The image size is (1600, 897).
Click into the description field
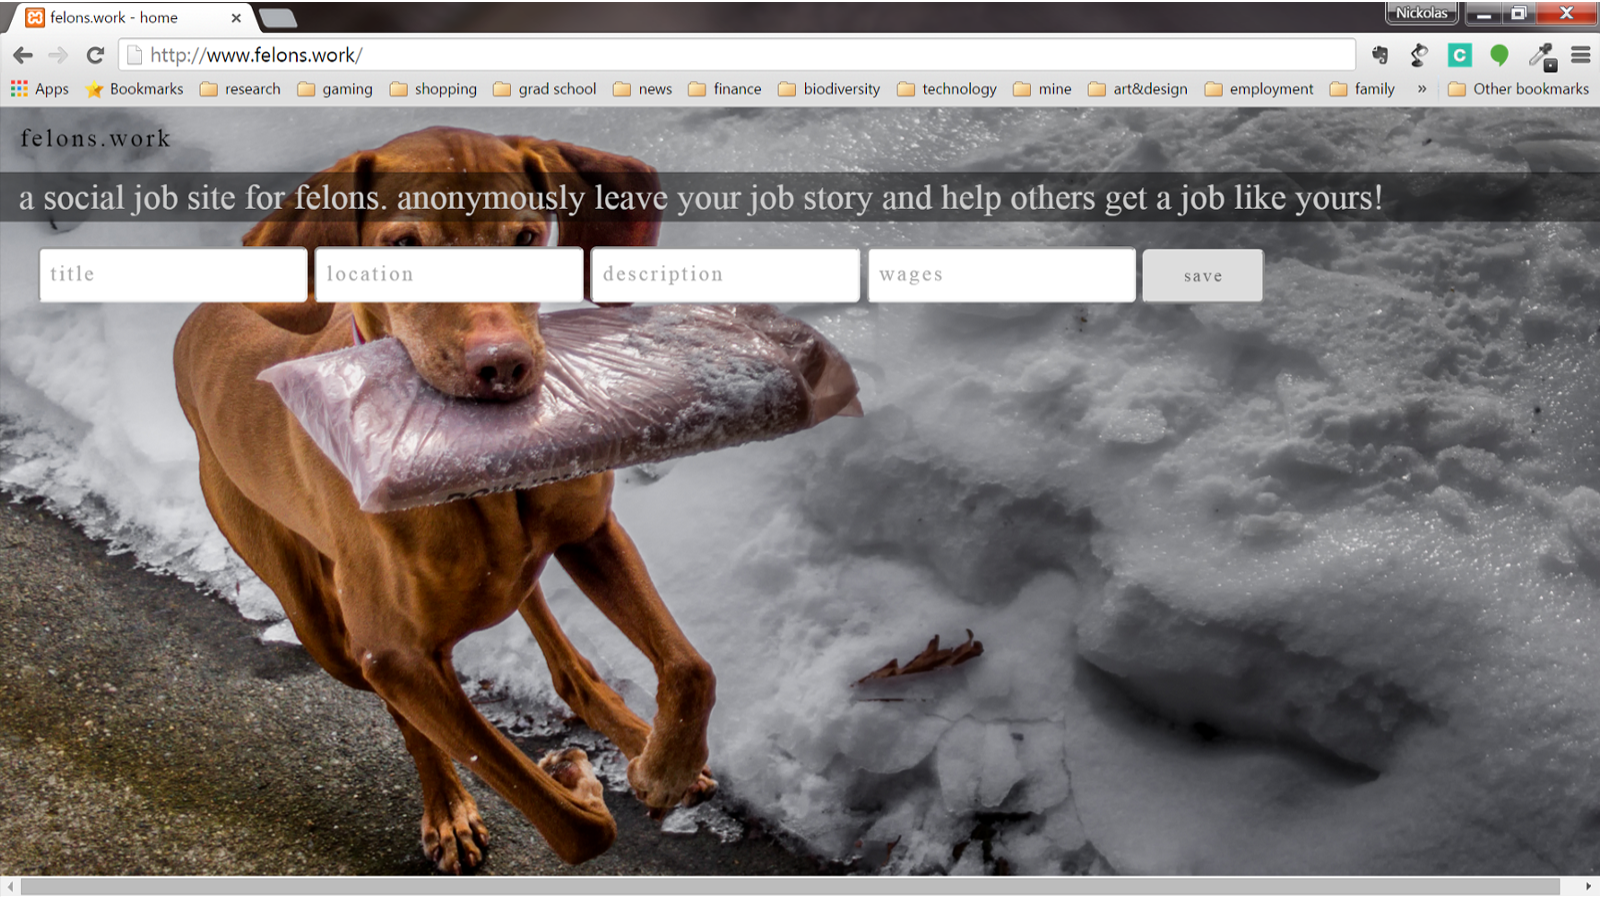coord(725,275)
